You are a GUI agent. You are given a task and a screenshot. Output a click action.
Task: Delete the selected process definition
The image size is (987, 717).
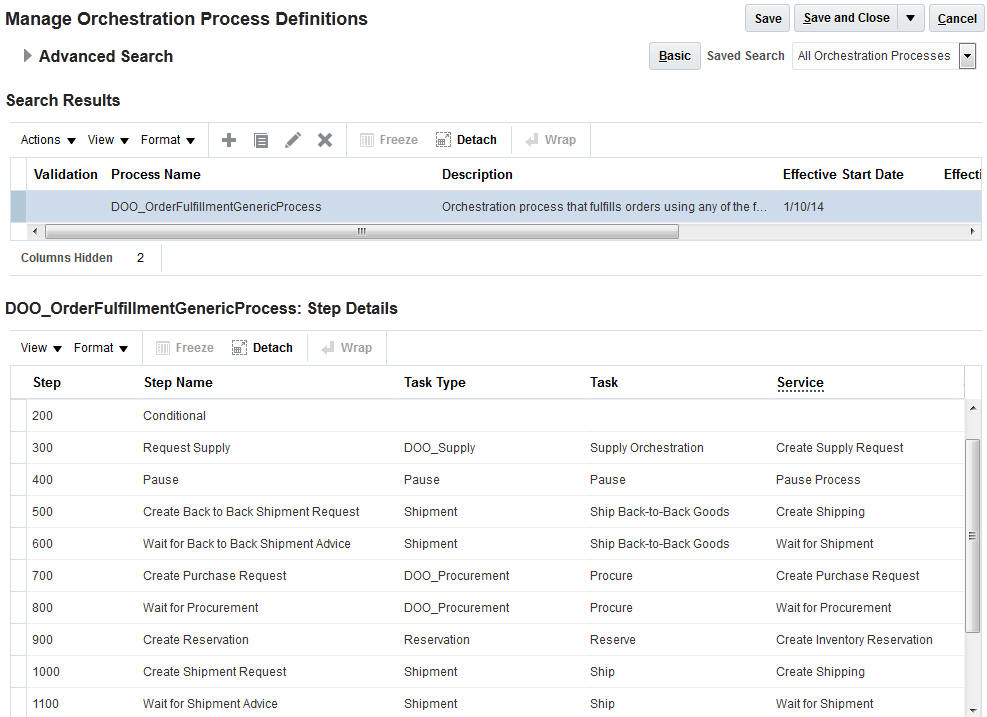pos(324,140)
